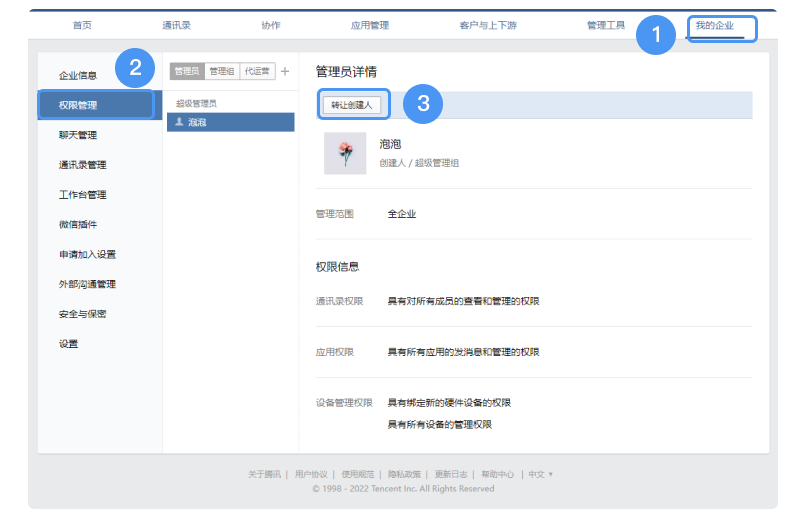Click the person icon beside 泡泡
The height and width of the screenshot is (510, 789).
coord(179,122)
